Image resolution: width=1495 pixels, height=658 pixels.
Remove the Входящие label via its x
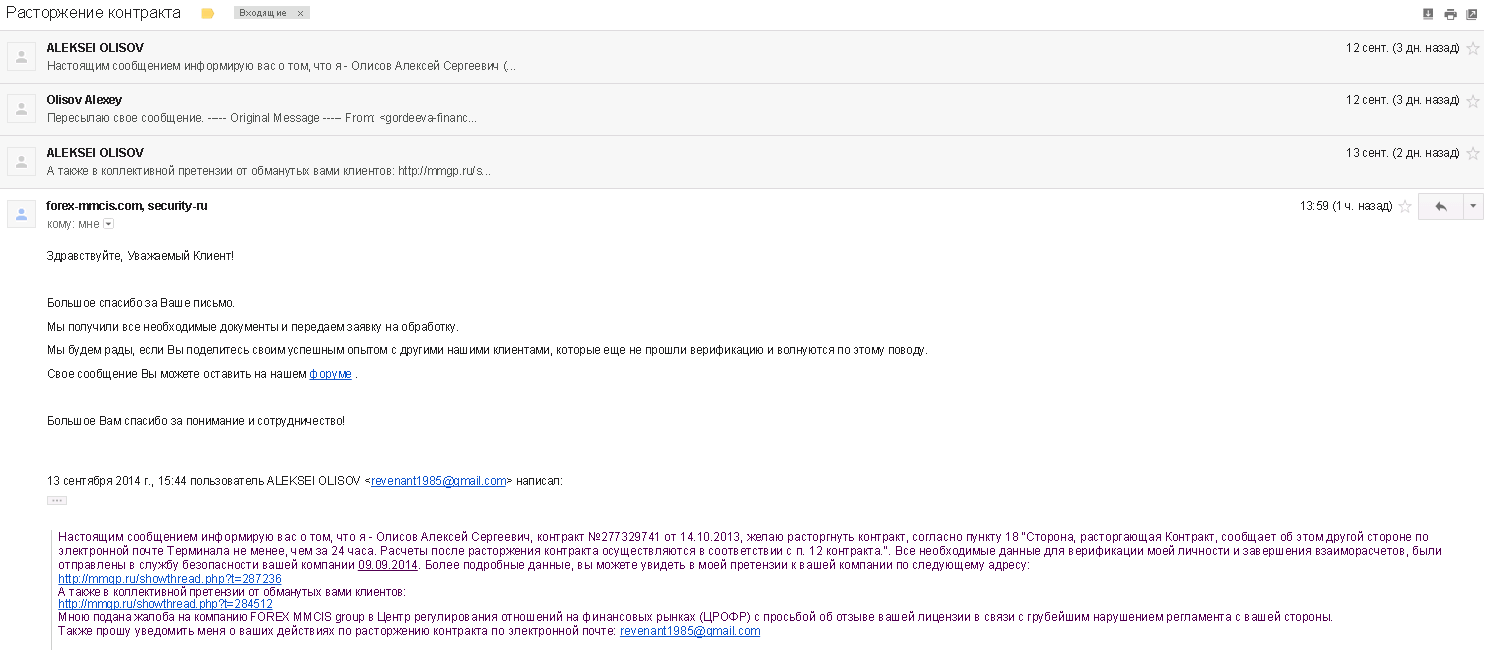pos(300,13)
